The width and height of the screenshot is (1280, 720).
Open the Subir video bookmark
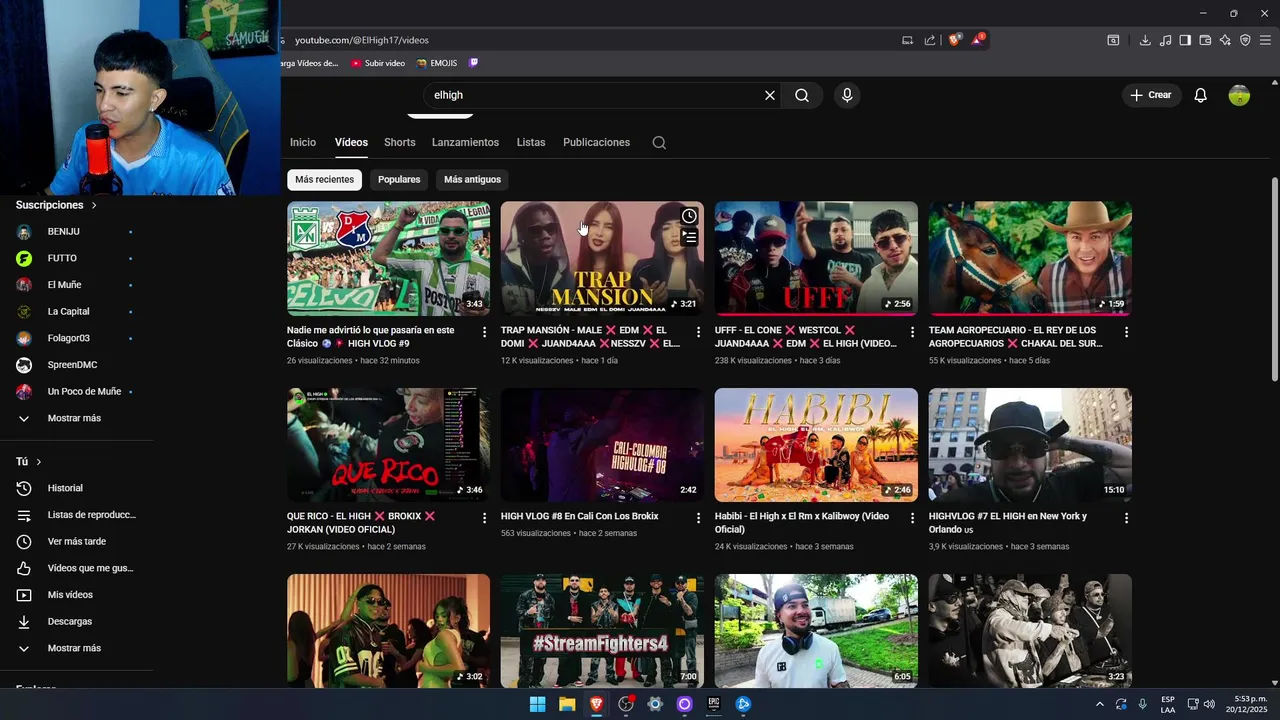(x=378, y=63)
